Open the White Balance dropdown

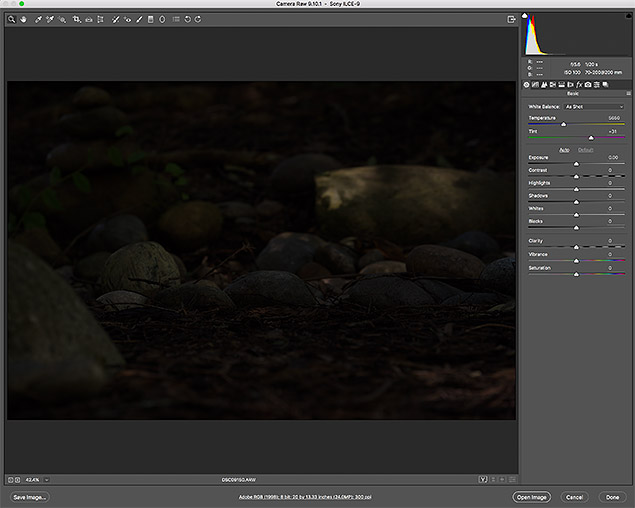click(x=594, y=106)
